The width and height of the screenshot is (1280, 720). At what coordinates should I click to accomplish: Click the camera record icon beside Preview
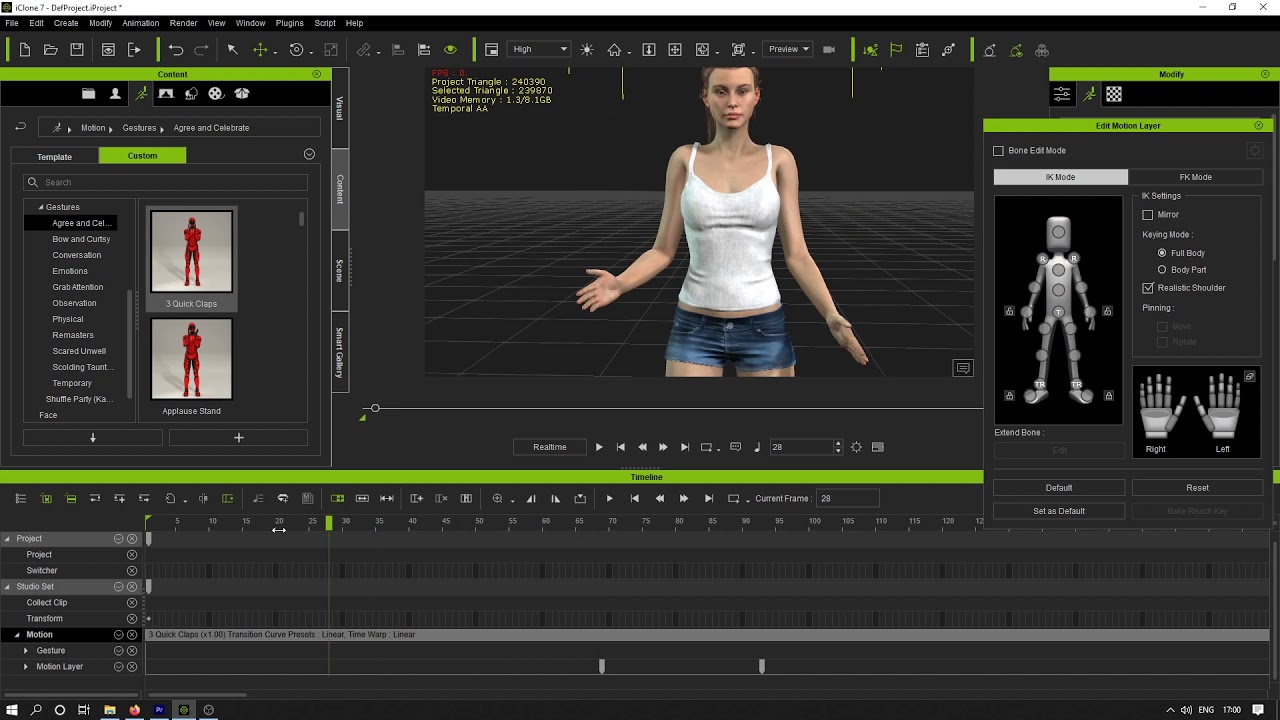829,50
